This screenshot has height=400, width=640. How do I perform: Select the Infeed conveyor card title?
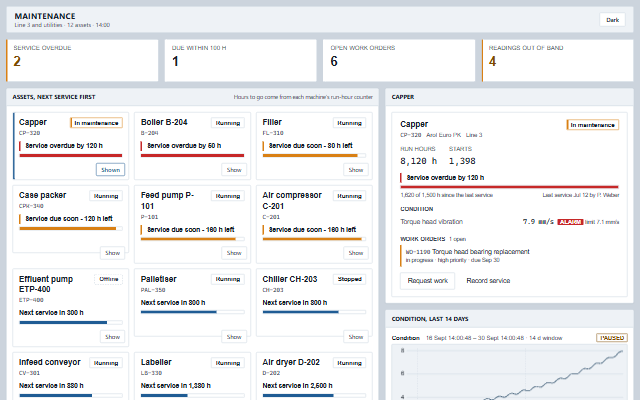click(x=50, y=362)
